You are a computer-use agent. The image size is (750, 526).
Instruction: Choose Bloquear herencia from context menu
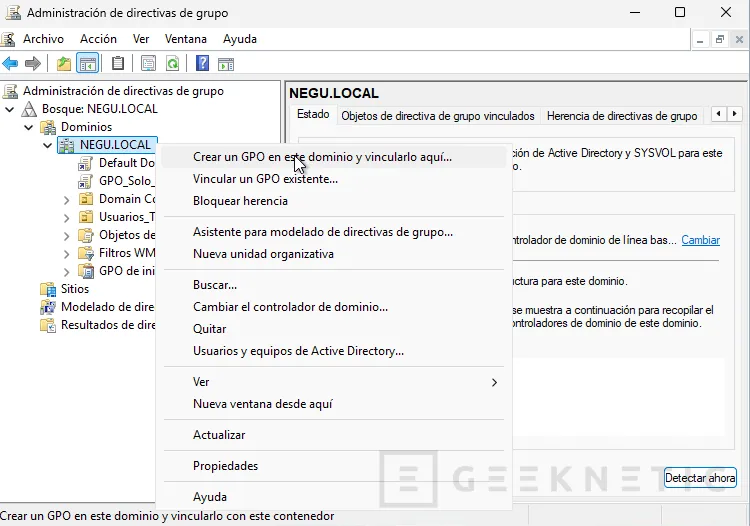[334, 201]
